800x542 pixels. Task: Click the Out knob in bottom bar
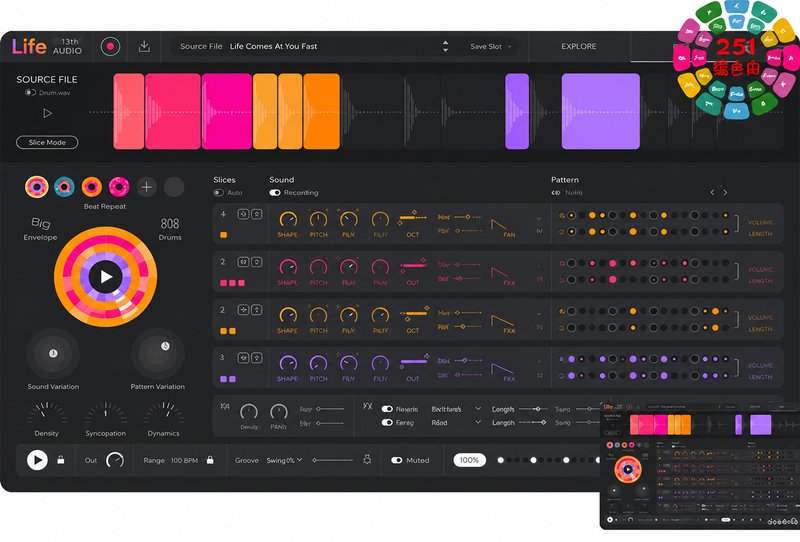[115, 460]
